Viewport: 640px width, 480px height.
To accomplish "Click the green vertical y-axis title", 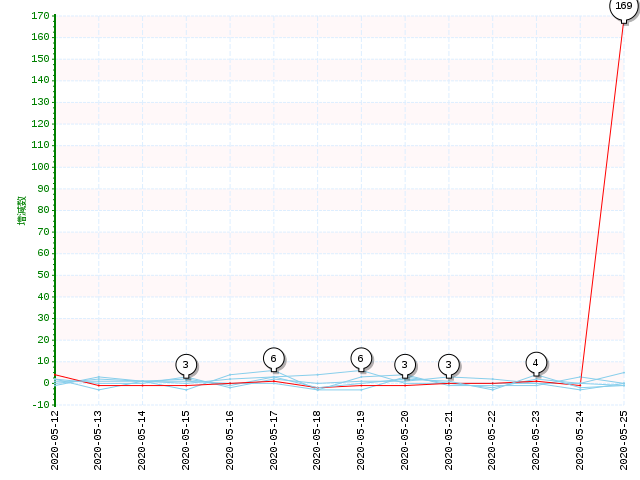I will (22, 210).
